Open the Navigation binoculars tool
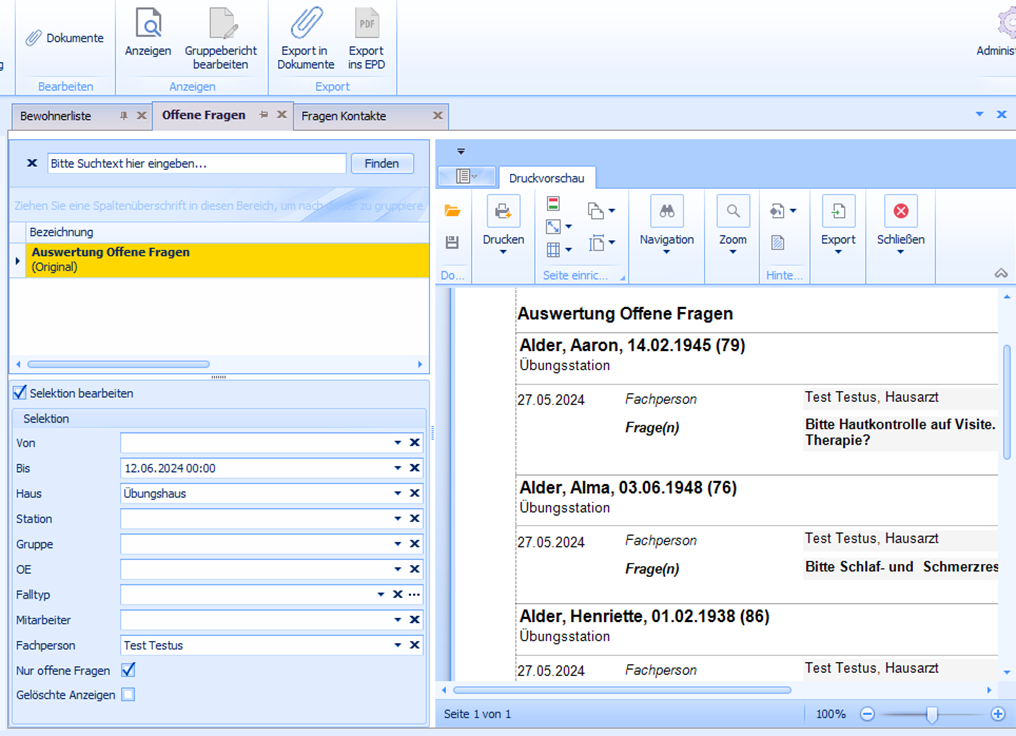The height and width of the screenshot is (736, 1016). (666, 211)
